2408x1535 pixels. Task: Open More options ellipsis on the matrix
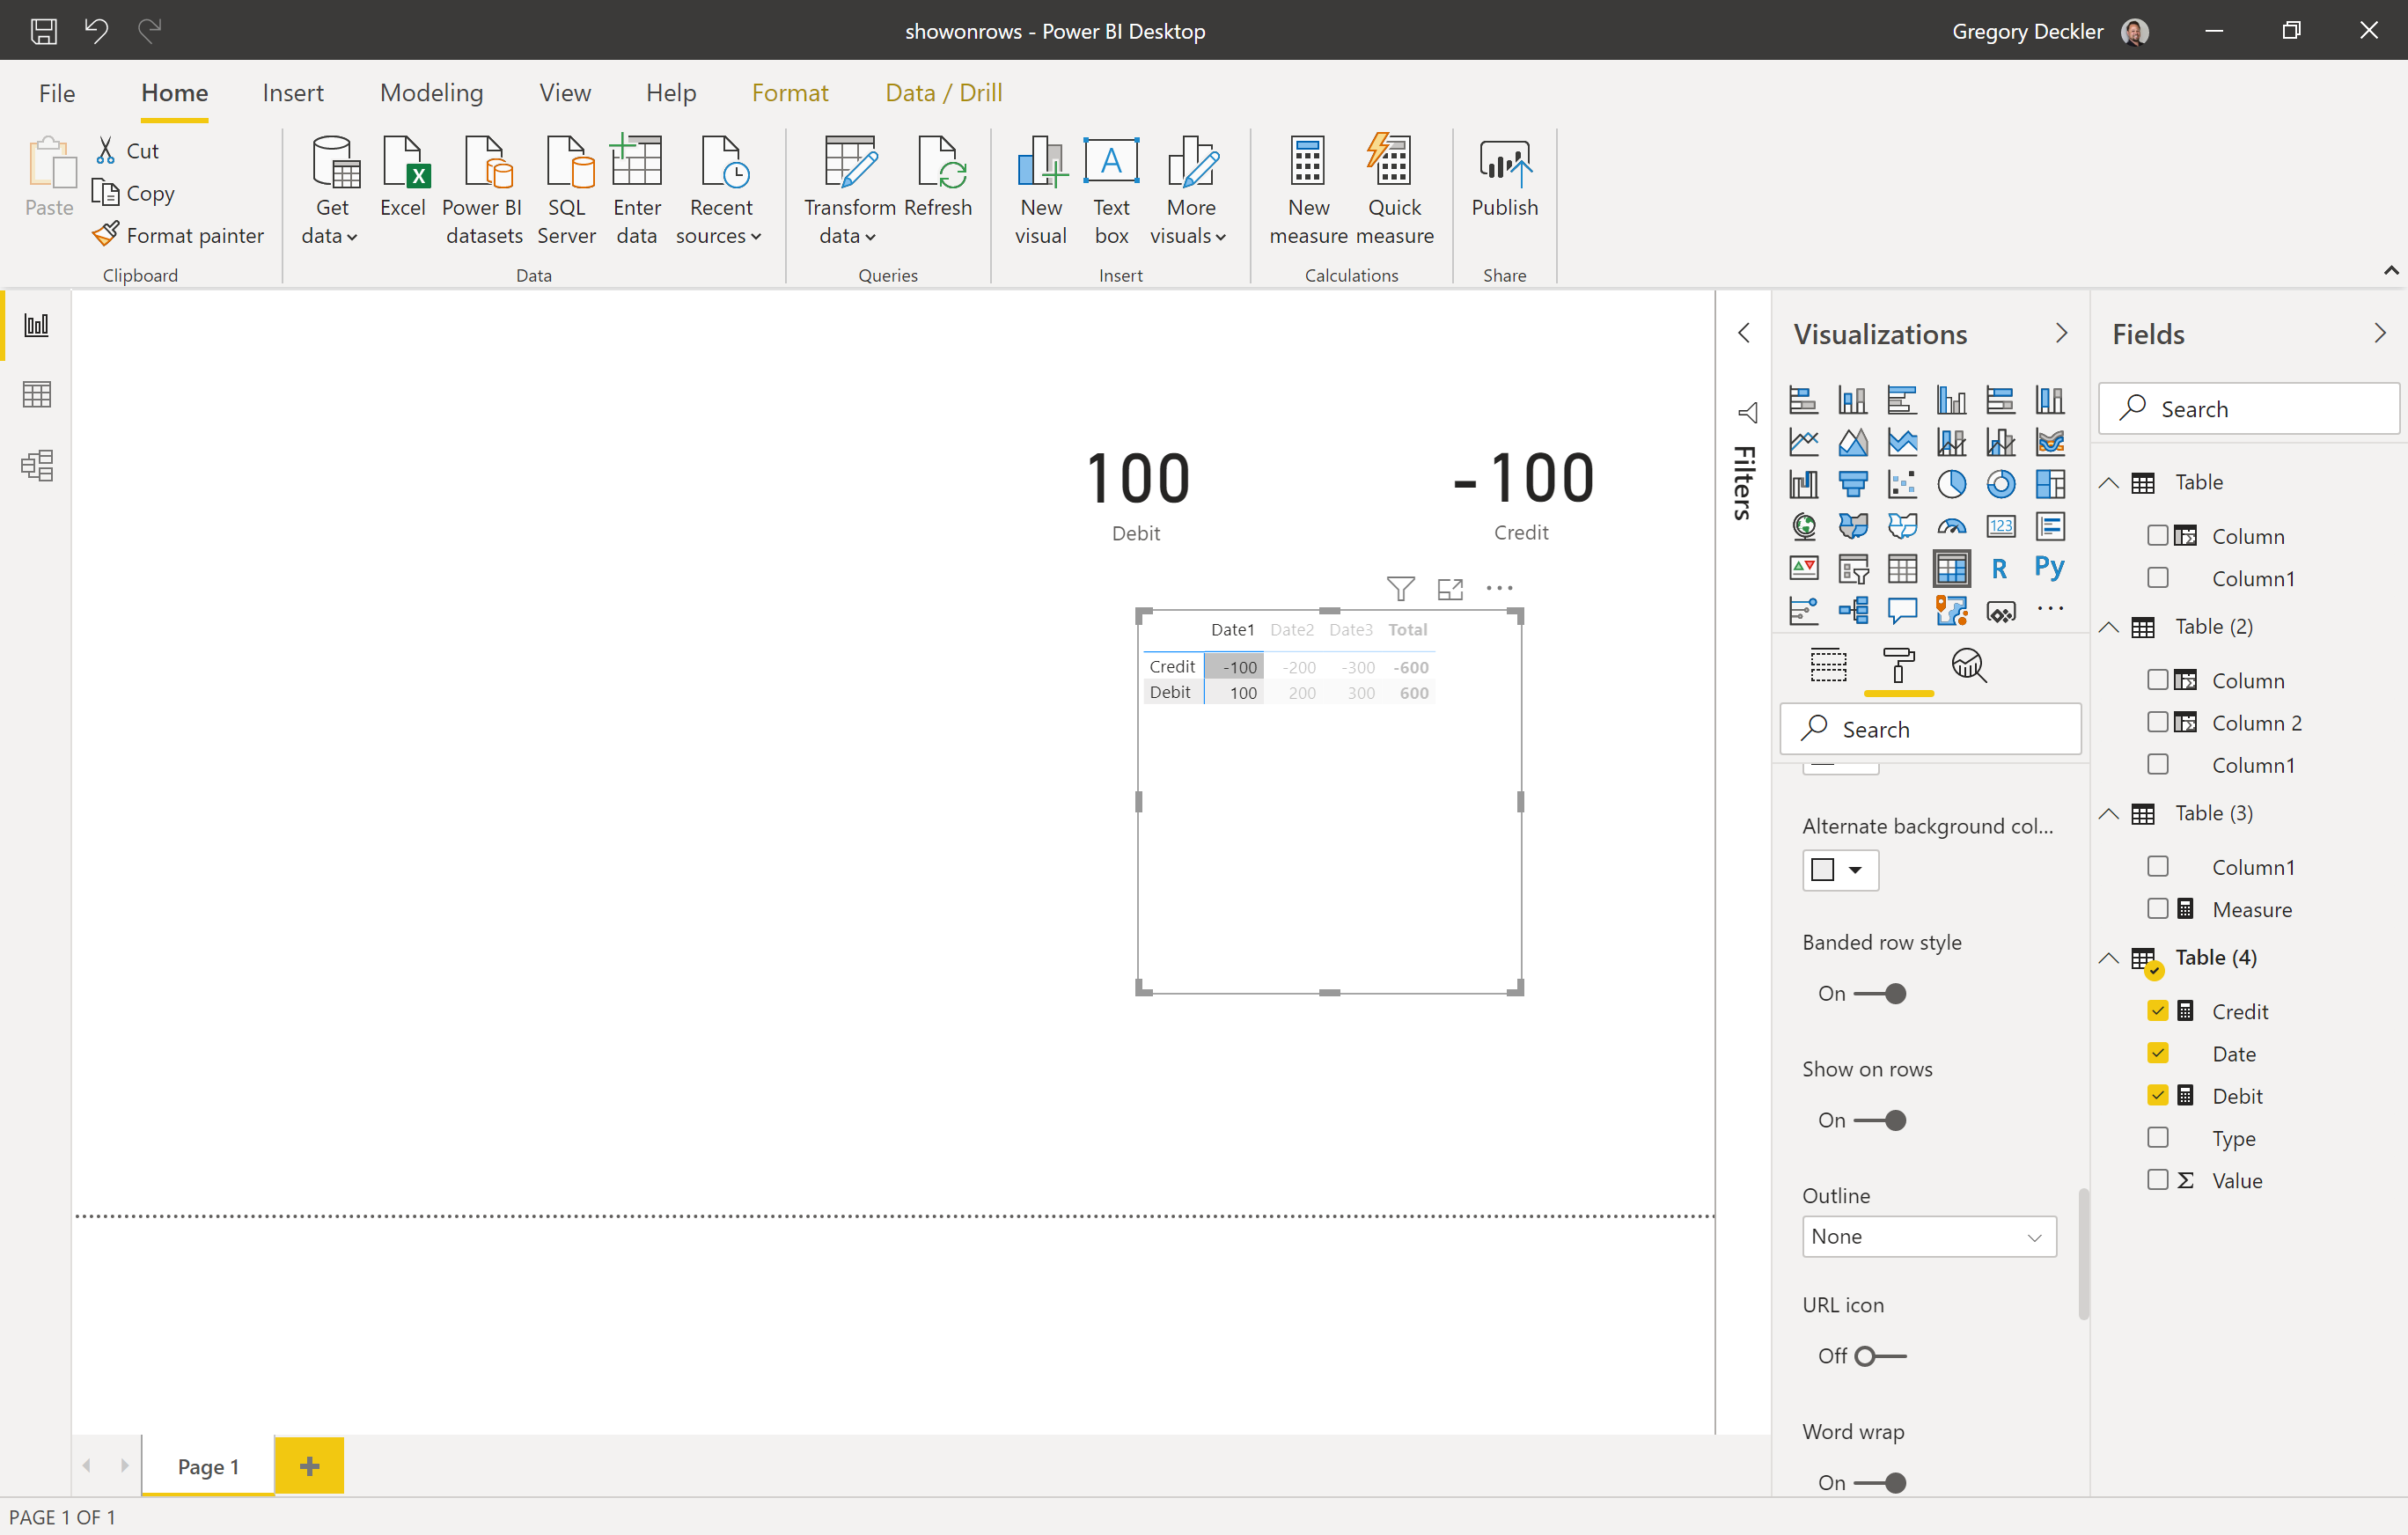[1499, 589]
